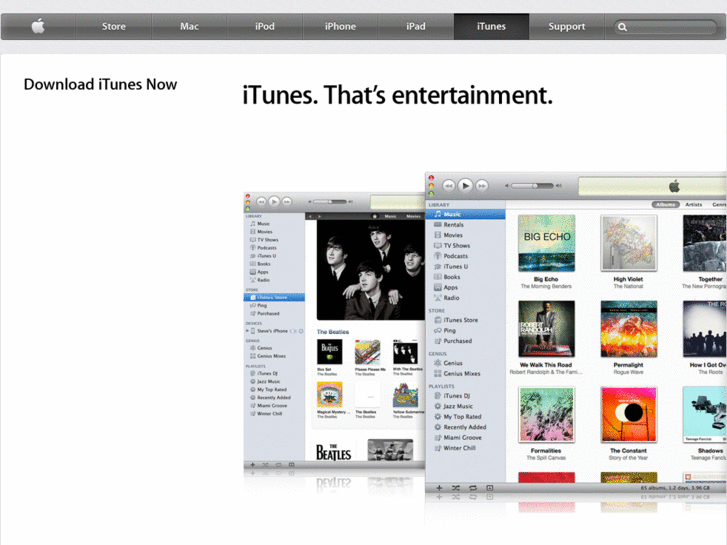
Task: Toggle repeat icon in front window
Action: (472, 488)
